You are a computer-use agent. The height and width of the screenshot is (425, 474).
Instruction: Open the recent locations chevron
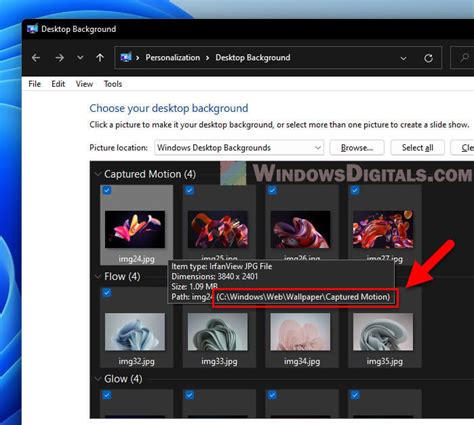(80, 58)
